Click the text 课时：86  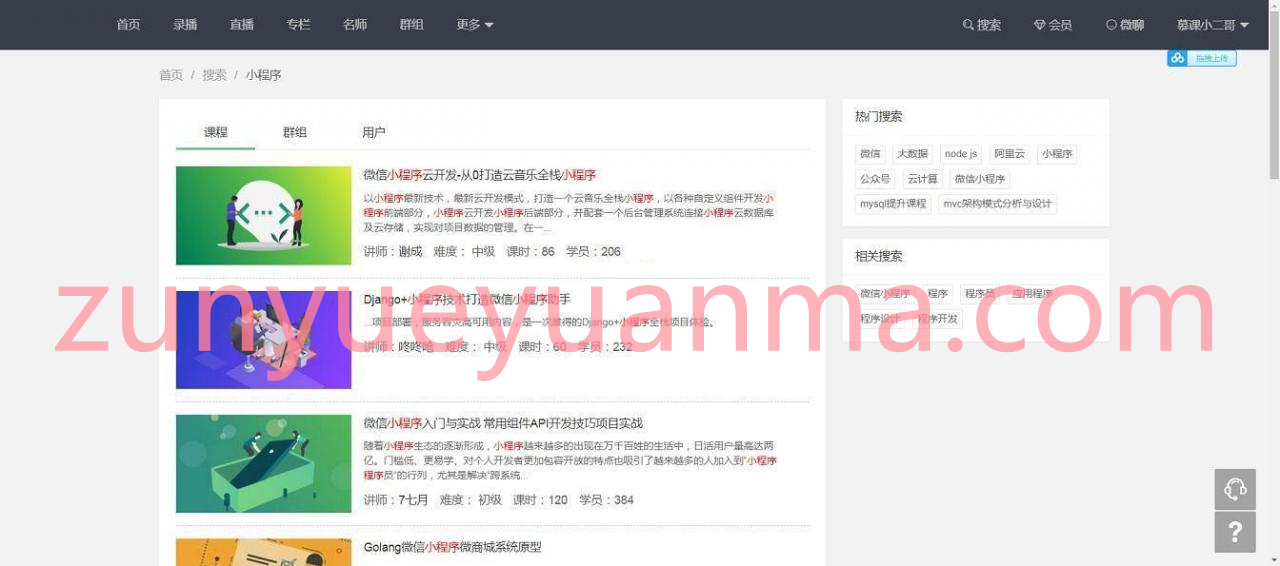pyautogui.click(x=530, y=252)
